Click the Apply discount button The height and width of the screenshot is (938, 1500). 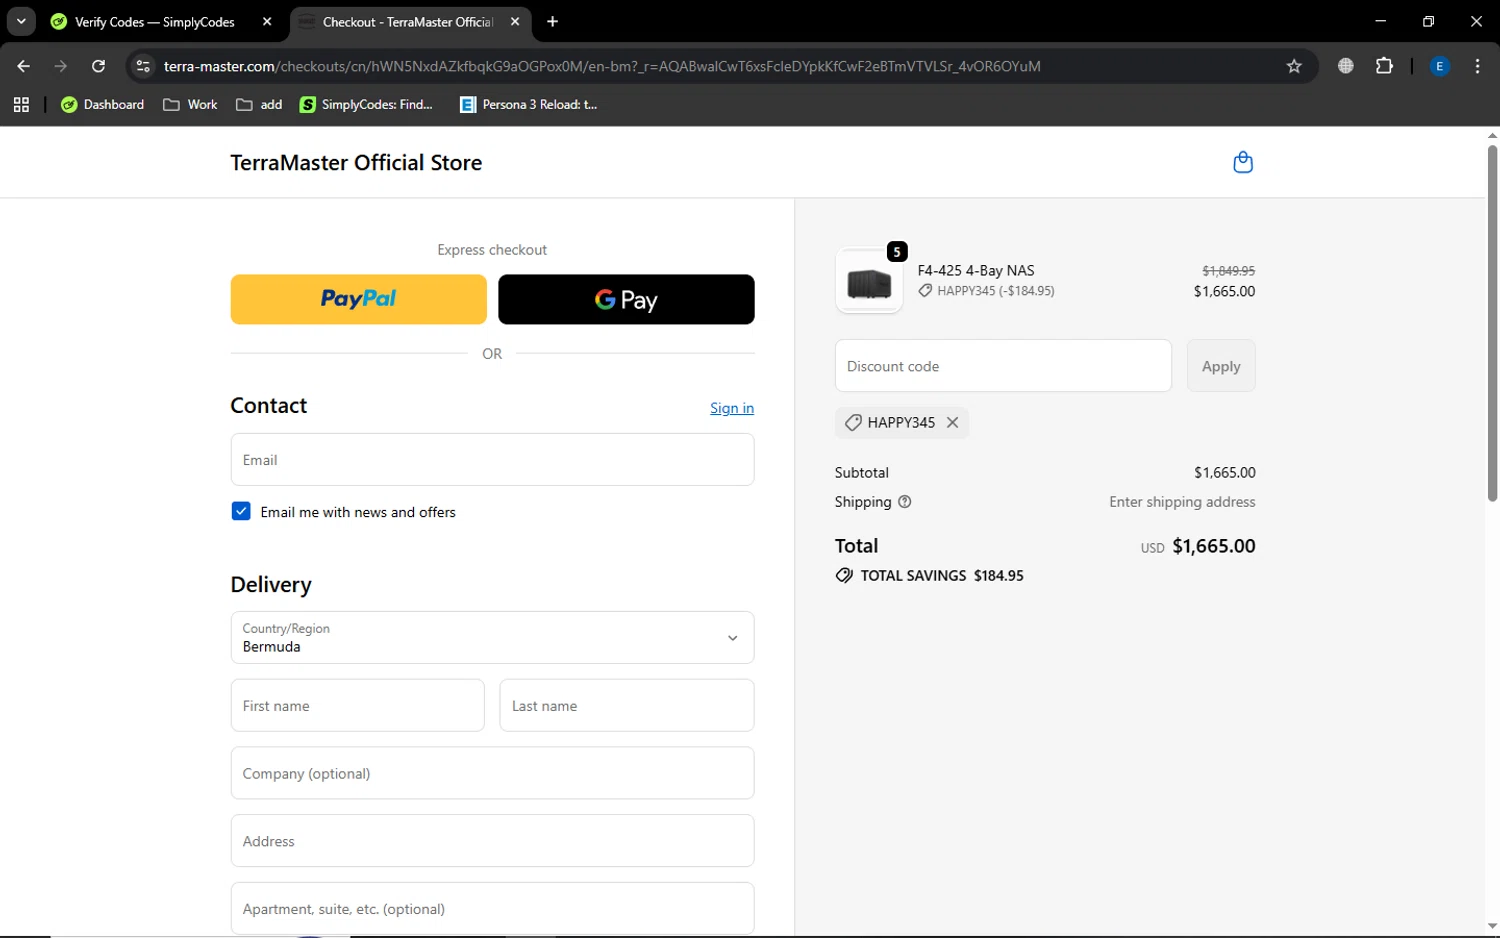pyautogui.click(x=1221, y=366)
